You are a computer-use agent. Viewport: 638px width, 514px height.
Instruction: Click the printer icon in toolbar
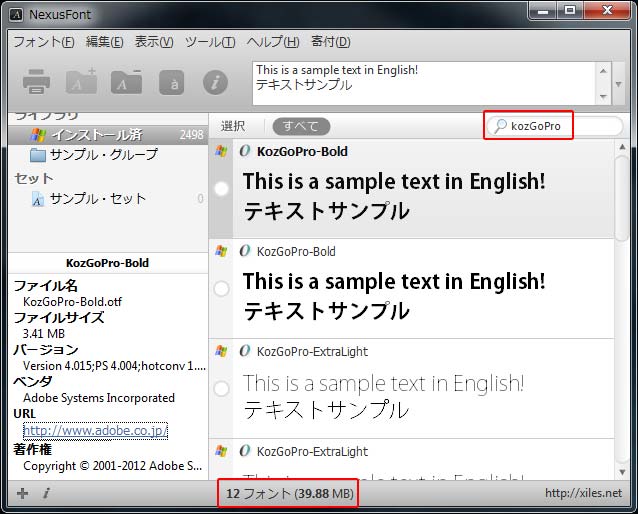coord(36,82)
